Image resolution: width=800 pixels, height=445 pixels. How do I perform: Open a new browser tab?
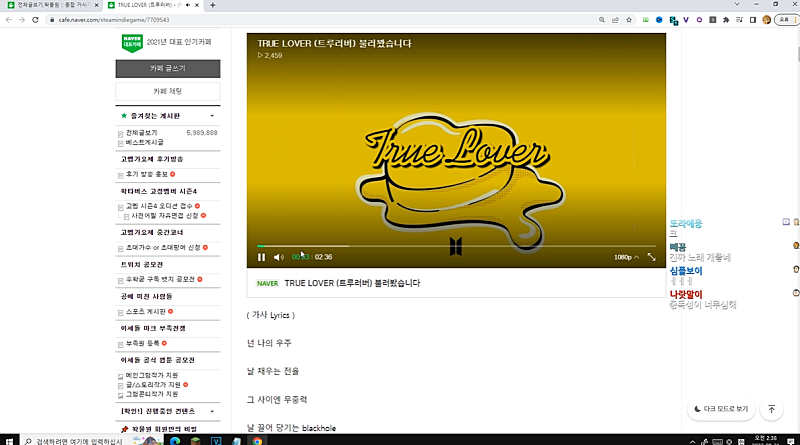point(213,5)
